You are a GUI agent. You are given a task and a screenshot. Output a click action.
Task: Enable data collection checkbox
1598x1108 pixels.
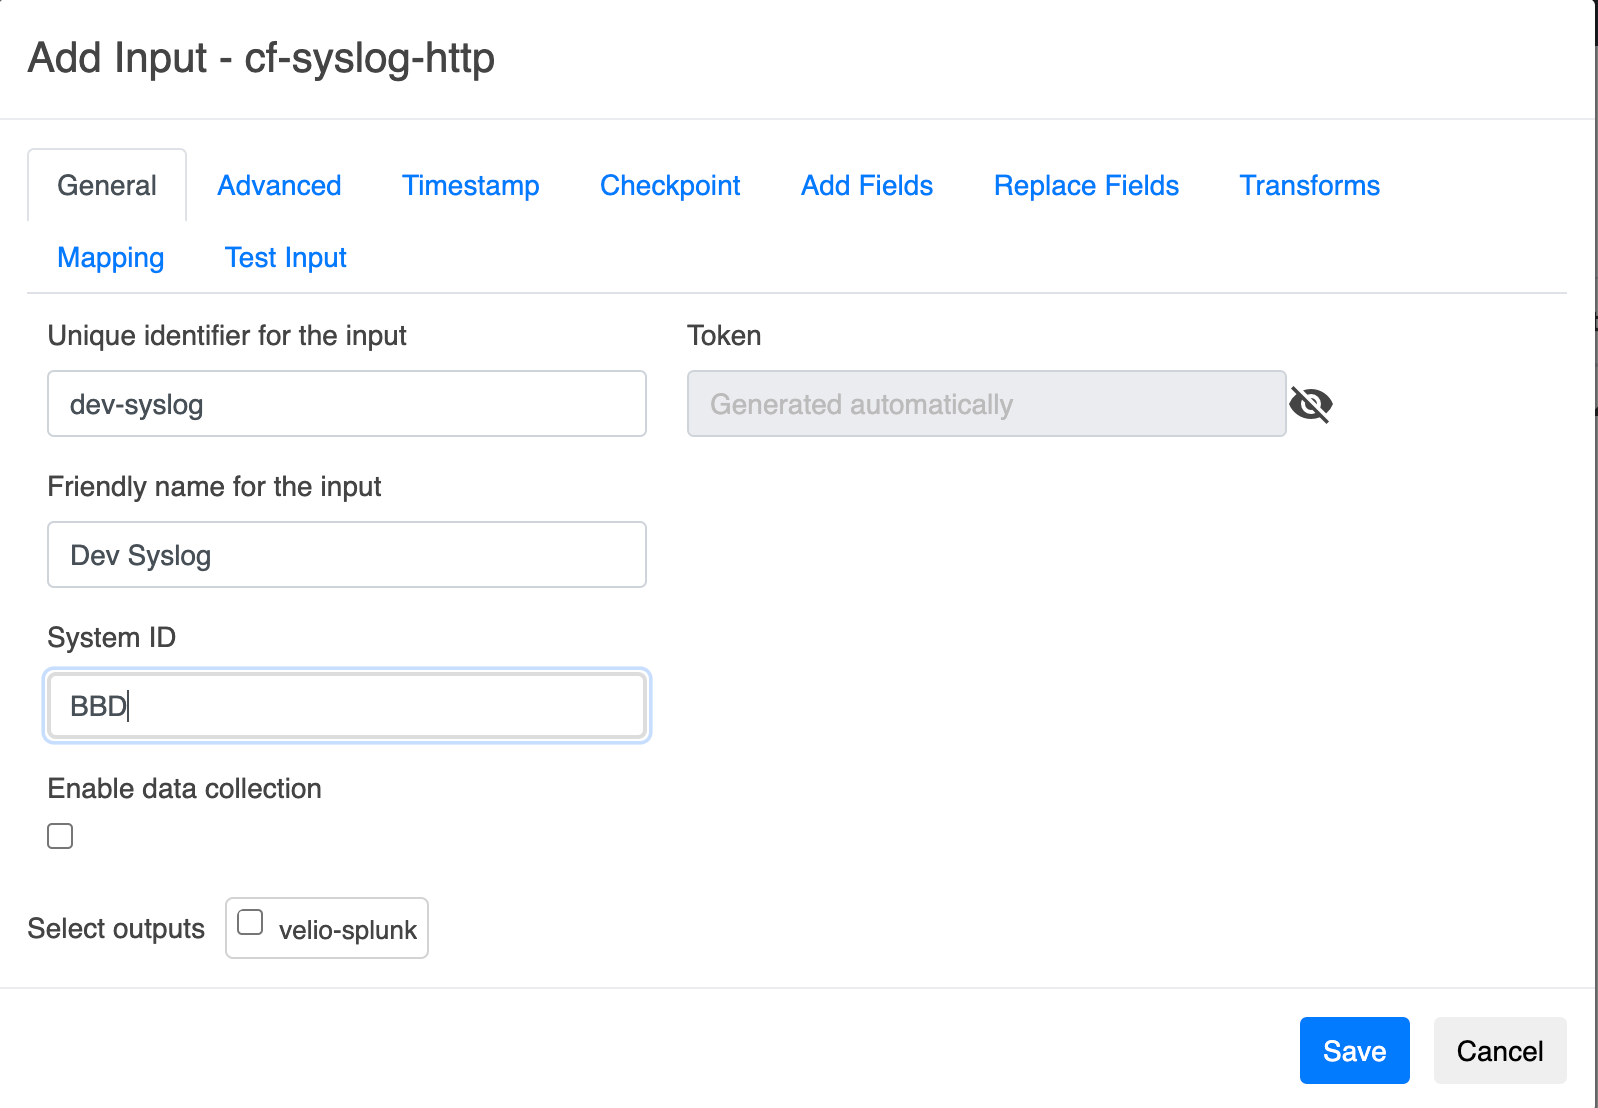pos(60,836)
